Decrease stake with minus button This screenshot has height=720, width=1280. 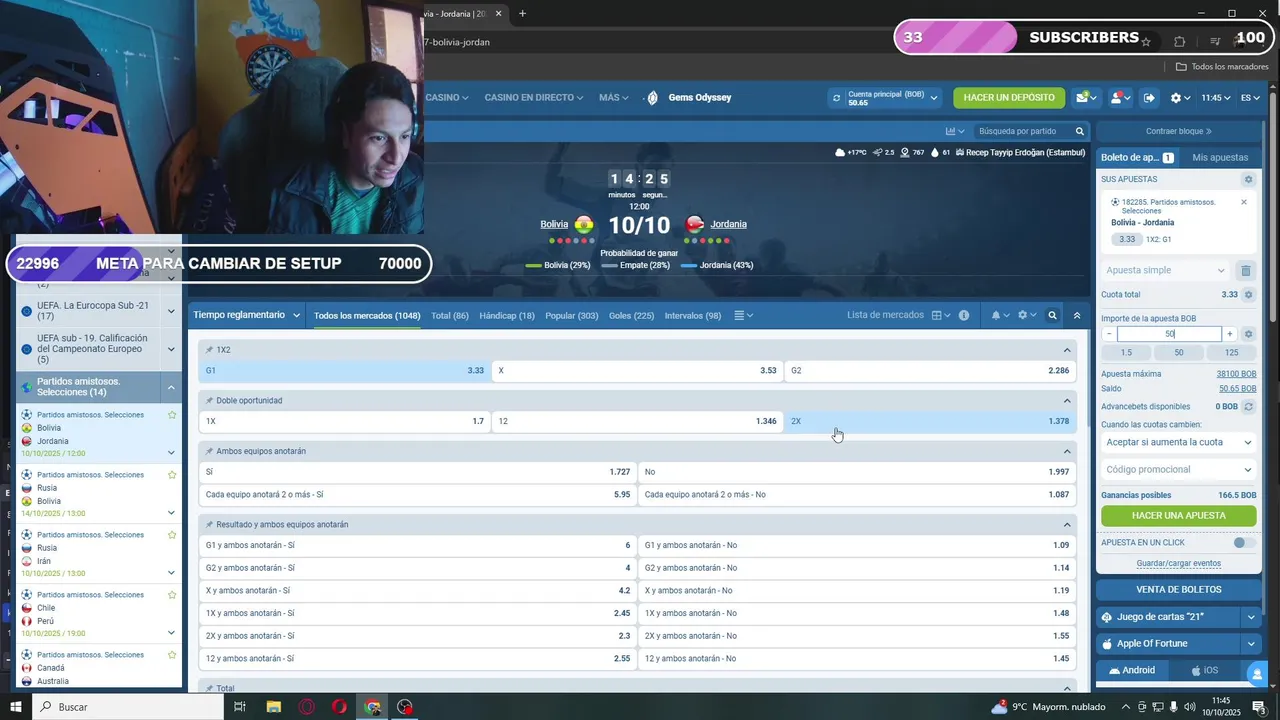coord(1108,334)
